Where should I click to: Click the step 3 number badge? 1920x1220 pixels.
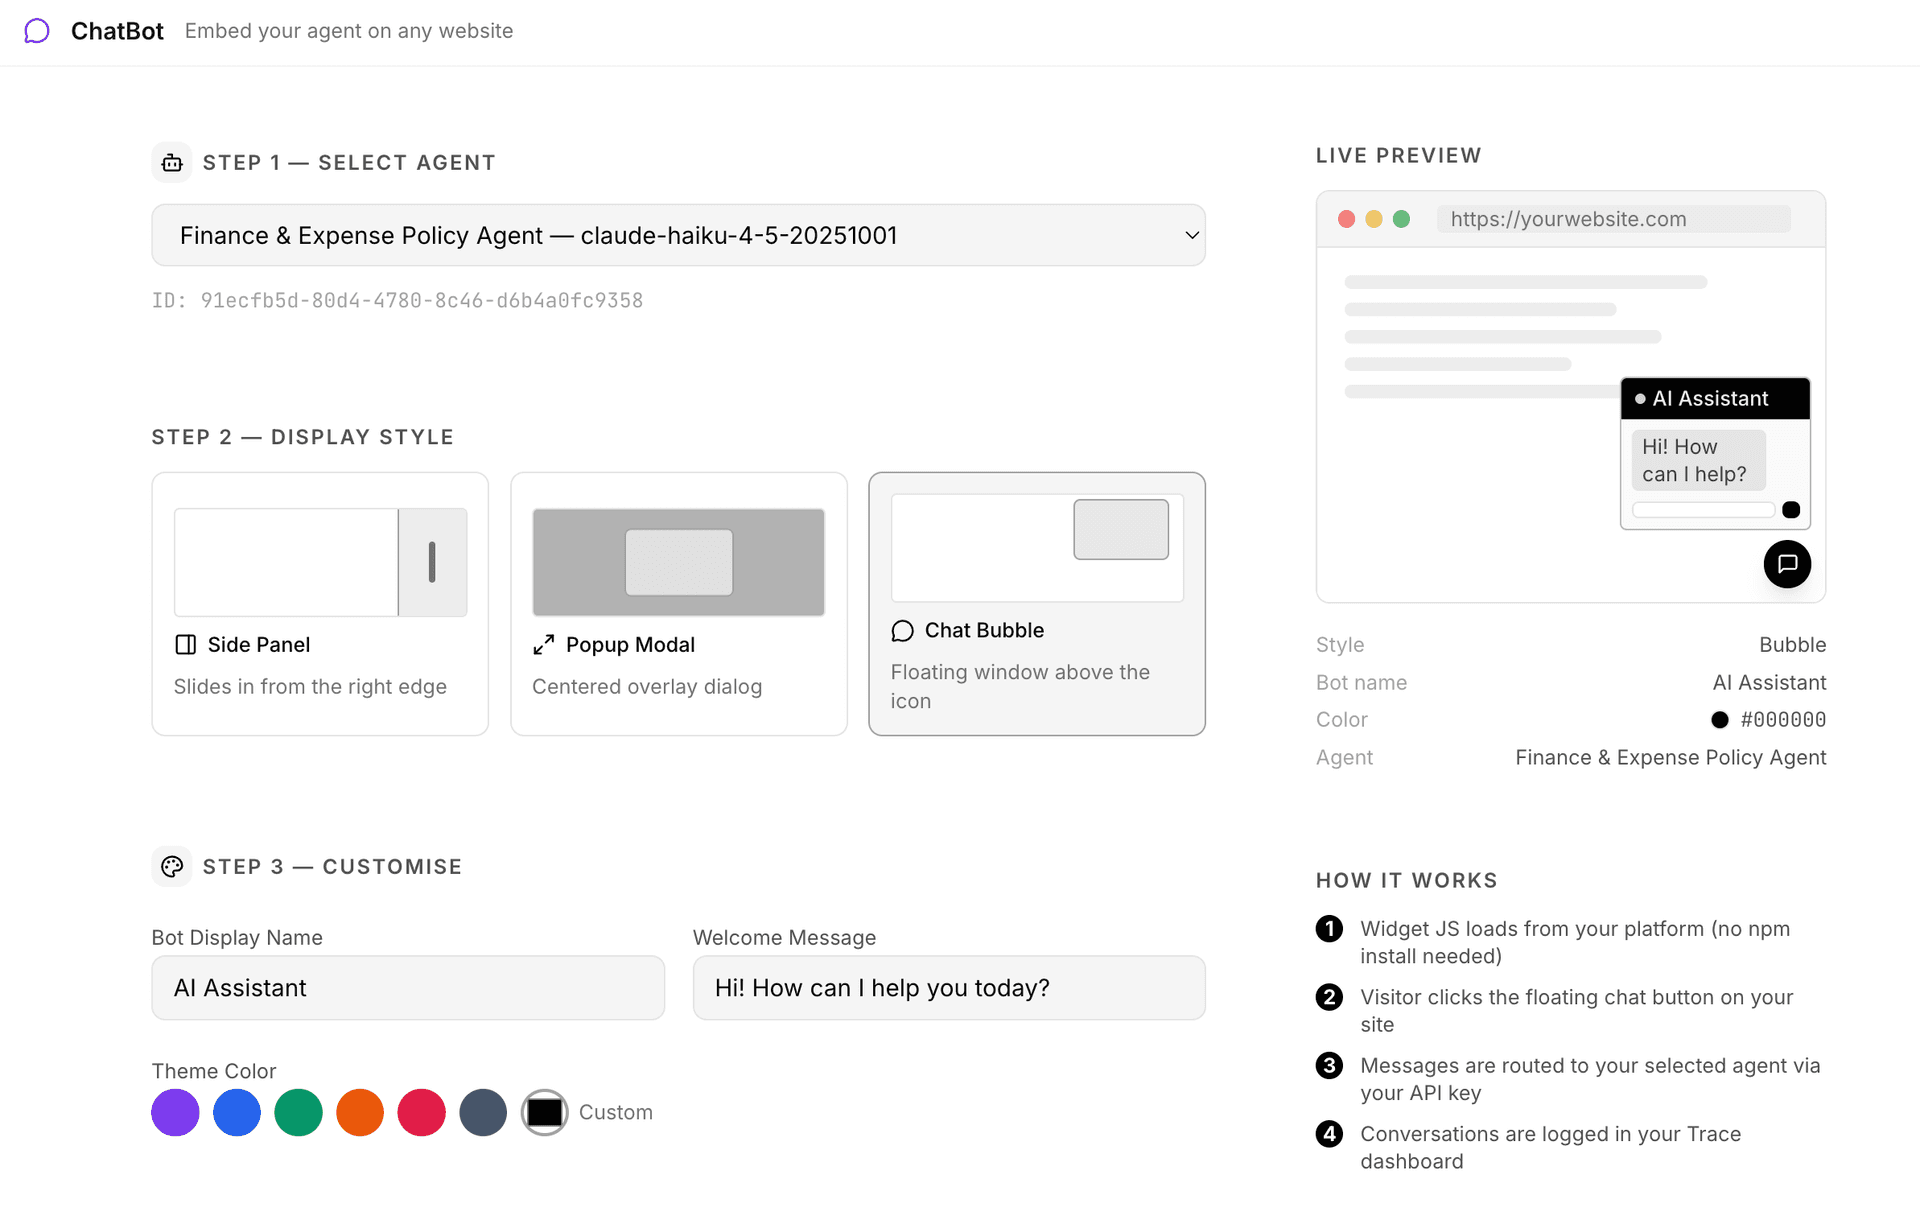click(1329, 1066)
